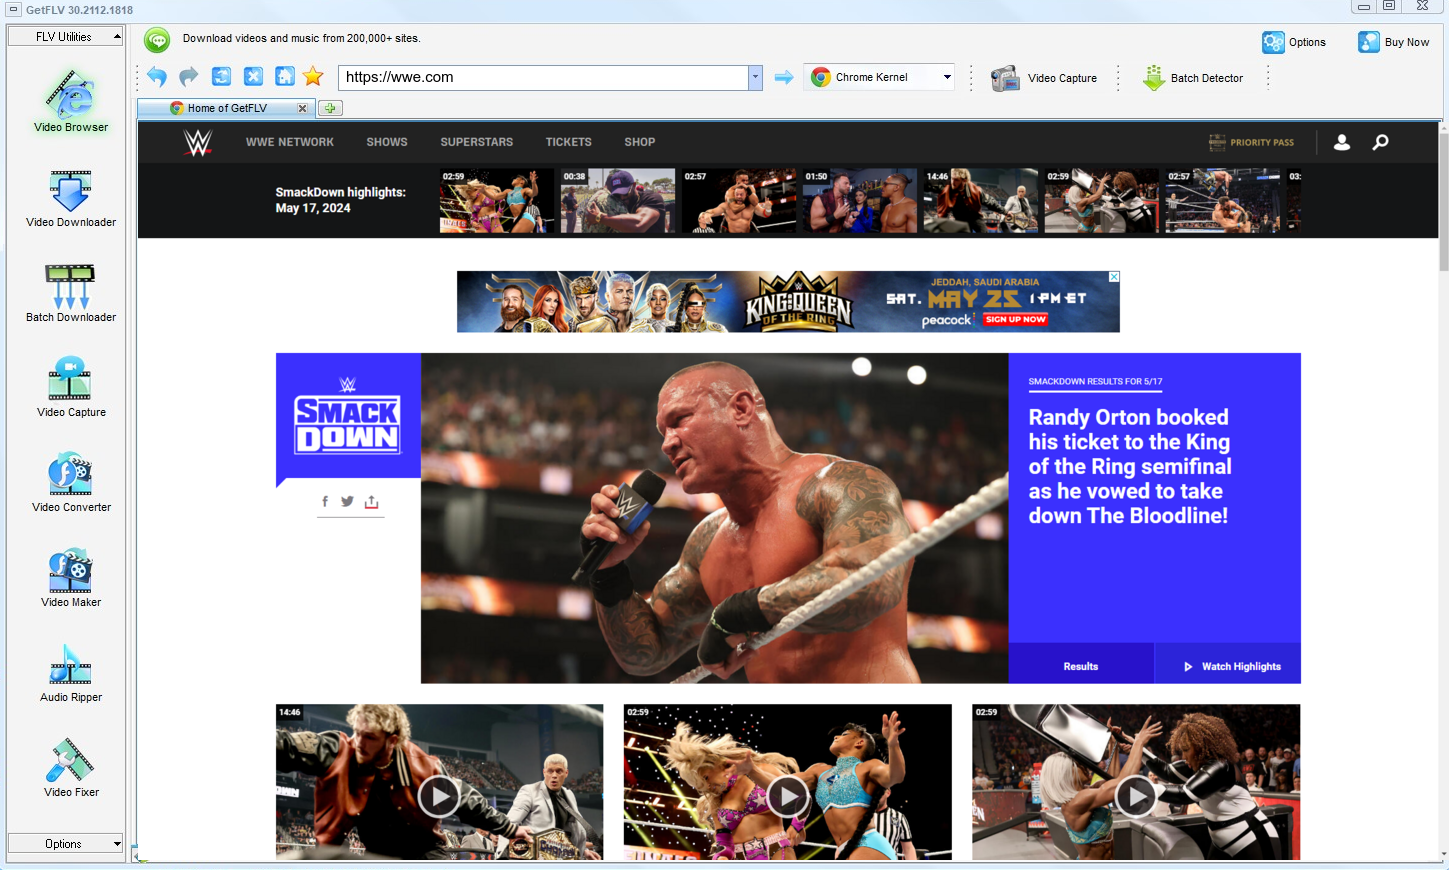Click Watch Highlights on the banner
Viewport: 1449px width, 870px height.
[1229, 666]
